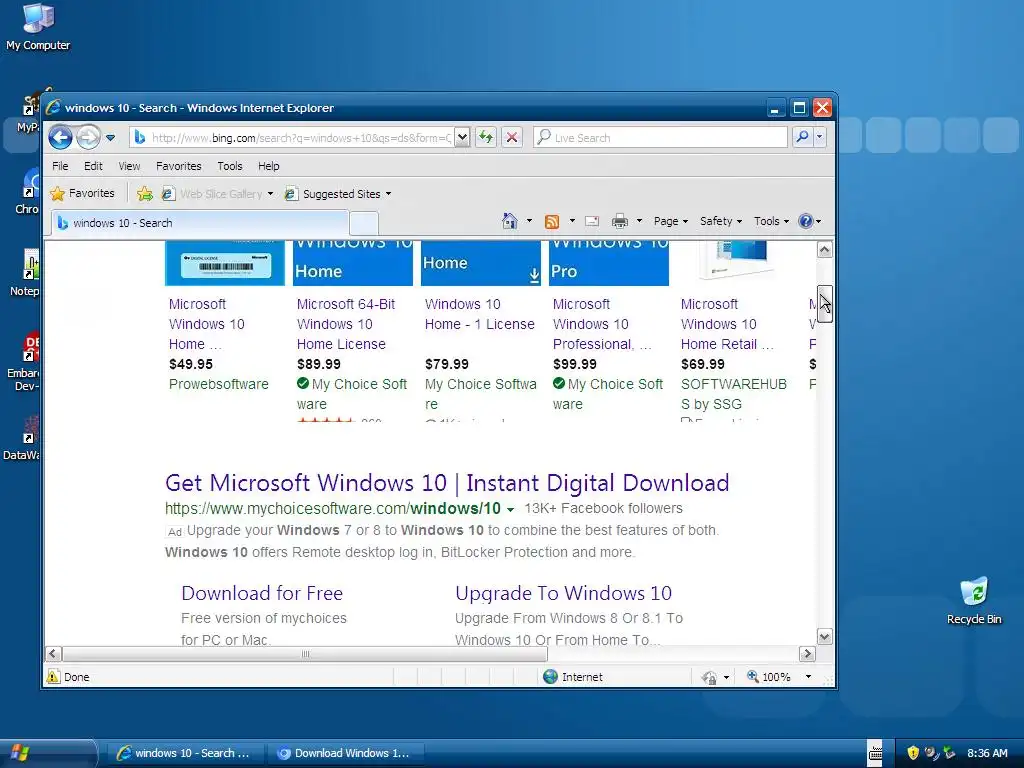Screen dimensions: 1024x768
Task: Click 'windows 10 - Search' taskbar button
Action: click(x=185, y=753)
